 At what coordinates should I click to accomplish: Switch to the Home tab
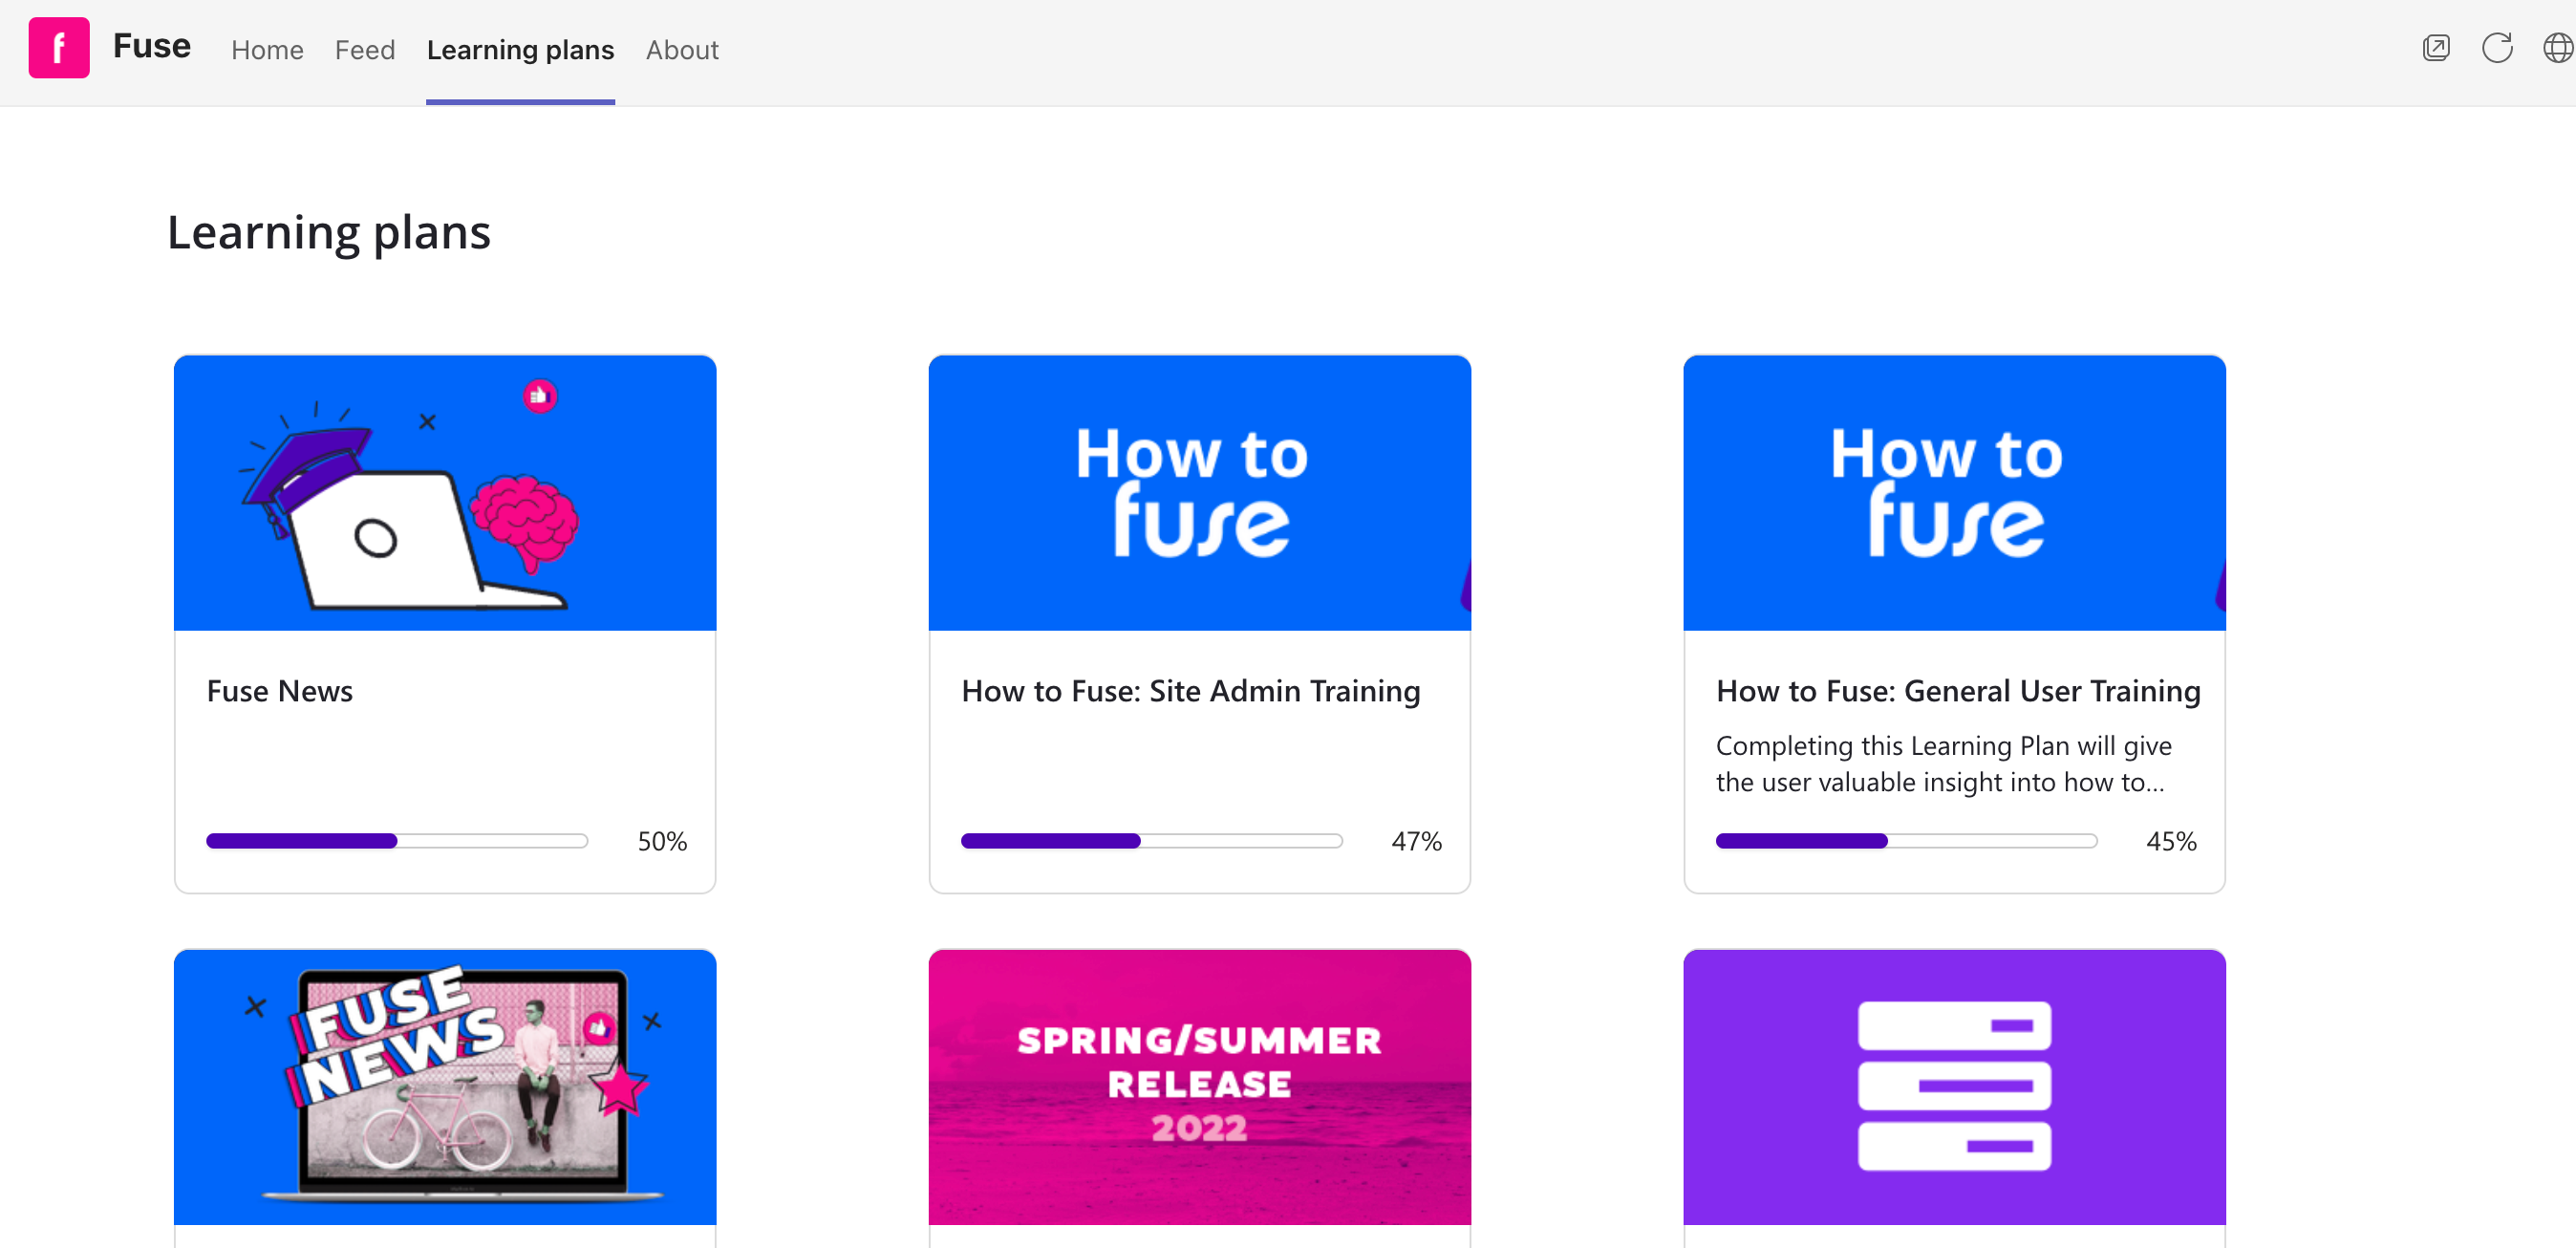267,50
